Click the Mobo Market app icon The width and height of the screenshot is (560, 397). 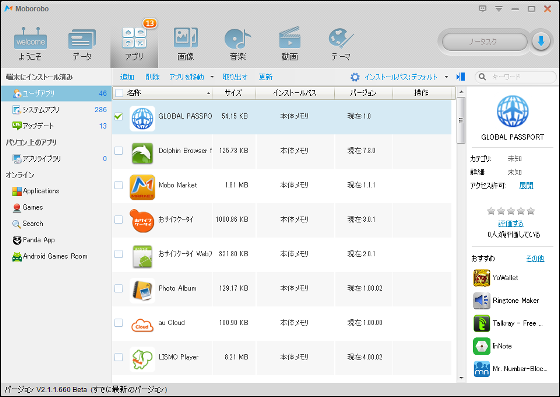(142, 187)
